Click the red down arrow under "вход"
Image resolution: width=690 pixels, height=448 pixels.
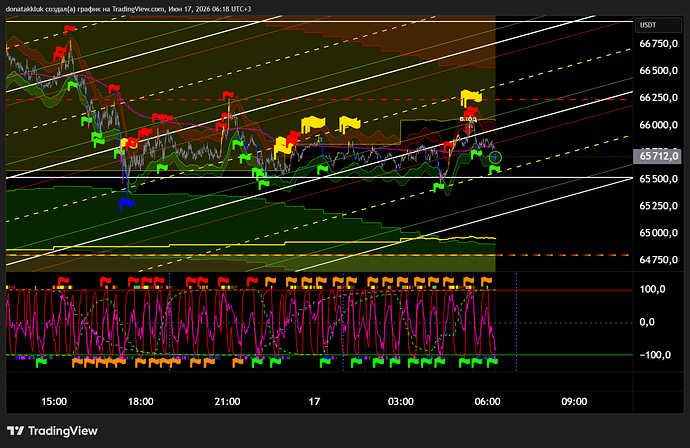tap(468, 129)
